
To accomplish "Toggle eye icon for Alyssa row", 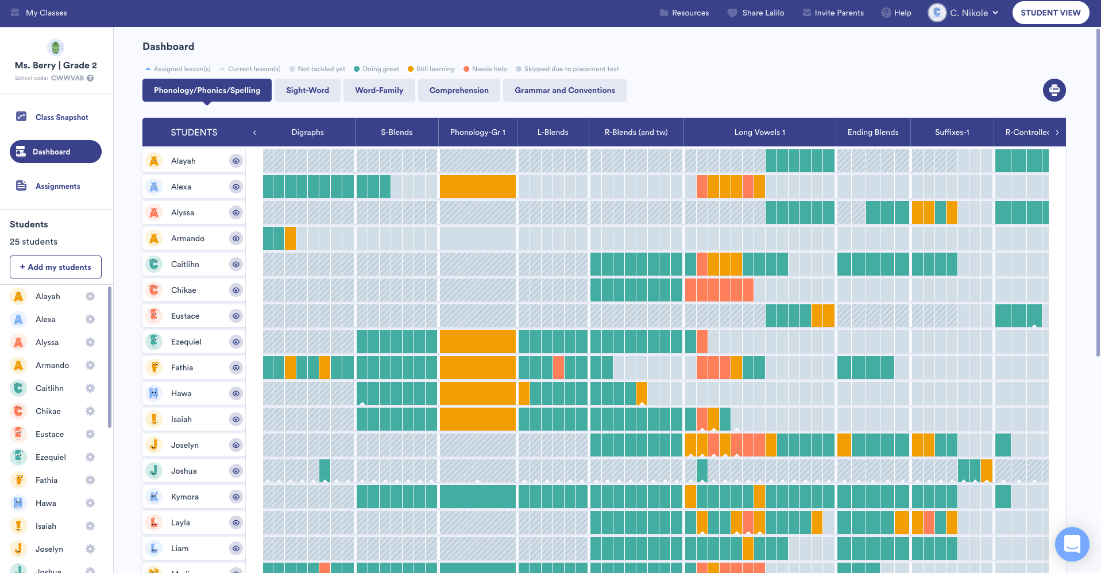I will point(236,213).
